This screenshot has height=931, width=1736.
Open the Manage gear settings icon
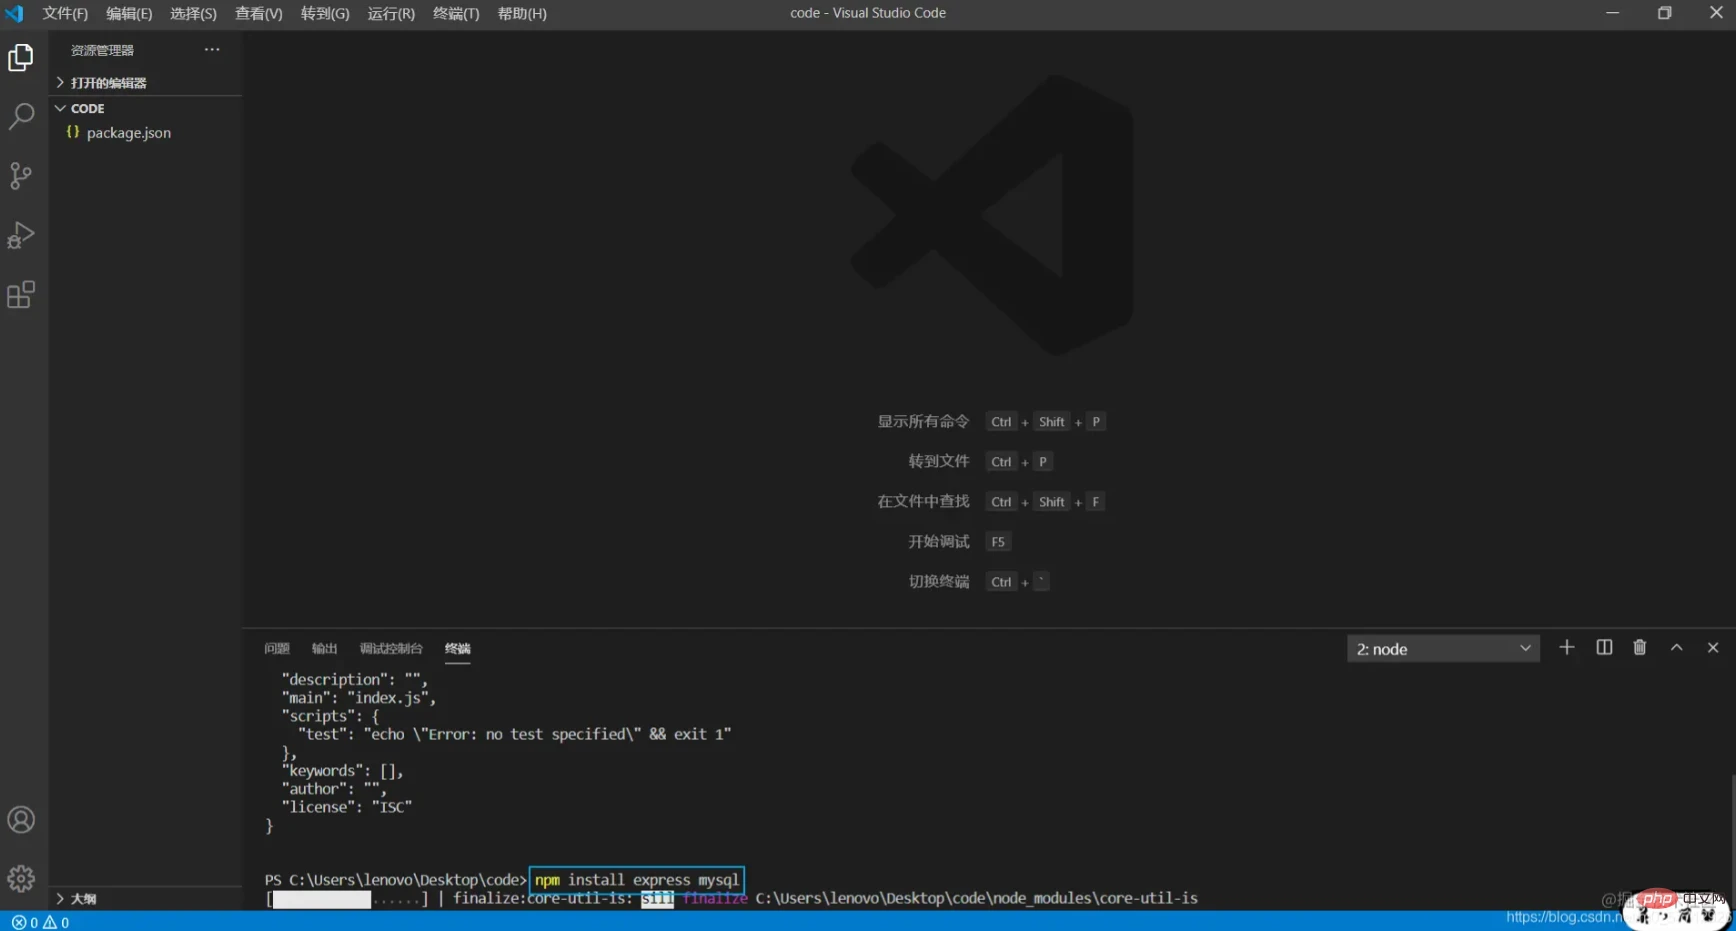[21, 878]
